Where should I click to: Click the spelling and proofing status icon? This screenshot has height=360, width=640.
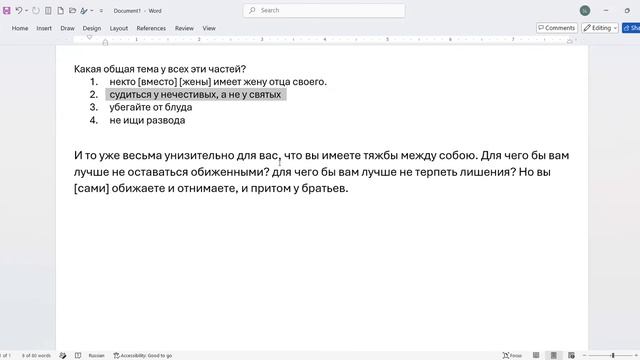(62, 356)
